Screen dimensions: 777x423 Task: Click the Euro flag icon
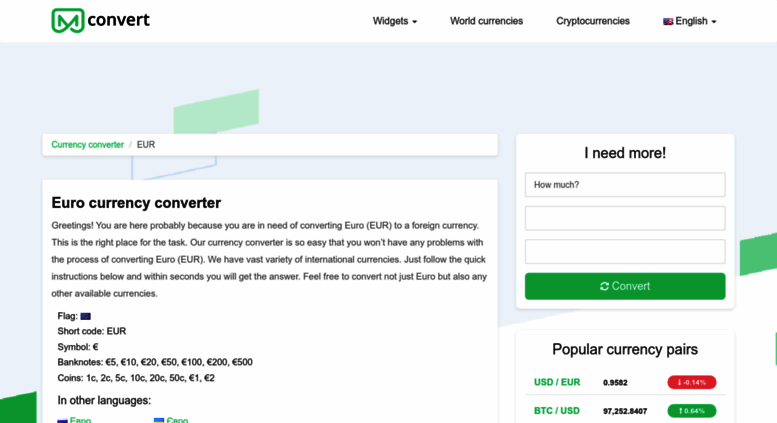pyautogui.click(x=85, y=316)
